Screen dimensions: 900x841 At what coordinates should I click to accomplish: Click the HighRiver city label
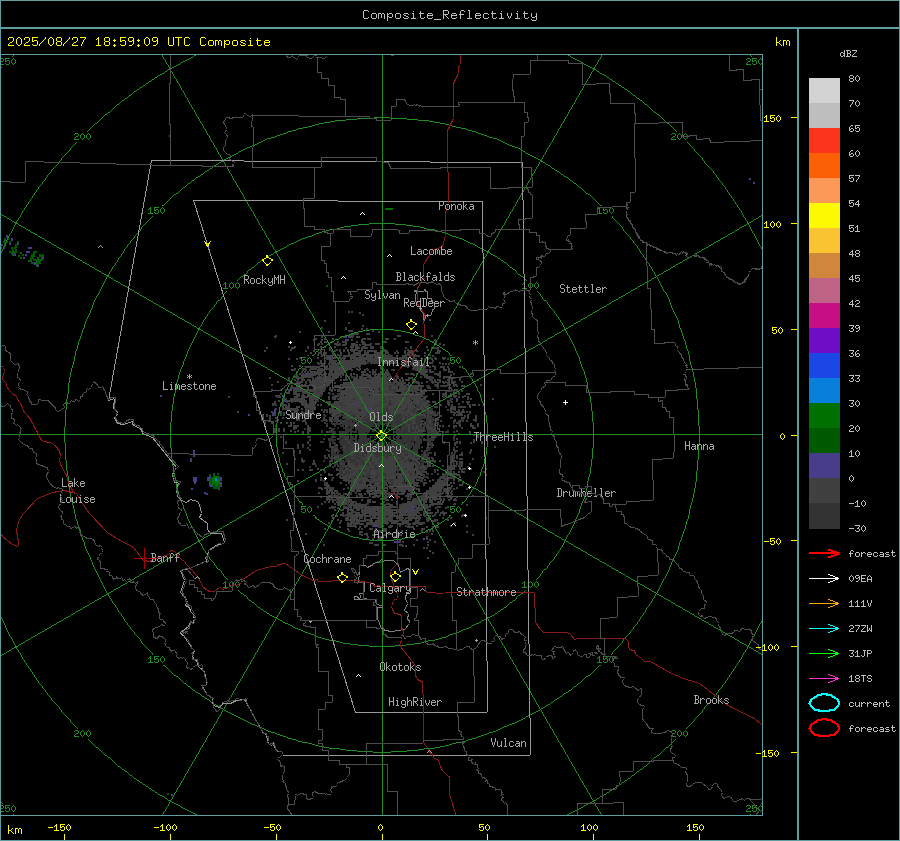pyautogui.click(x=414, y=702)
